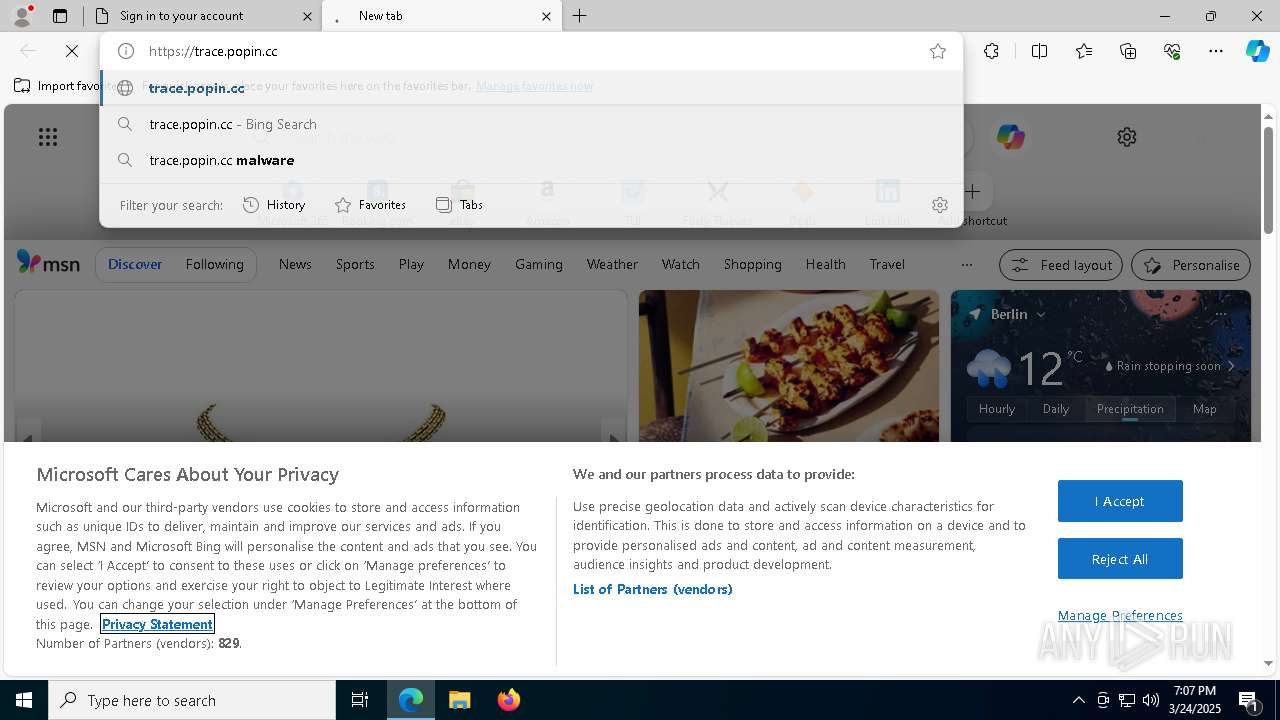Open the Extensions puzzle icon

tap(991, 51)
